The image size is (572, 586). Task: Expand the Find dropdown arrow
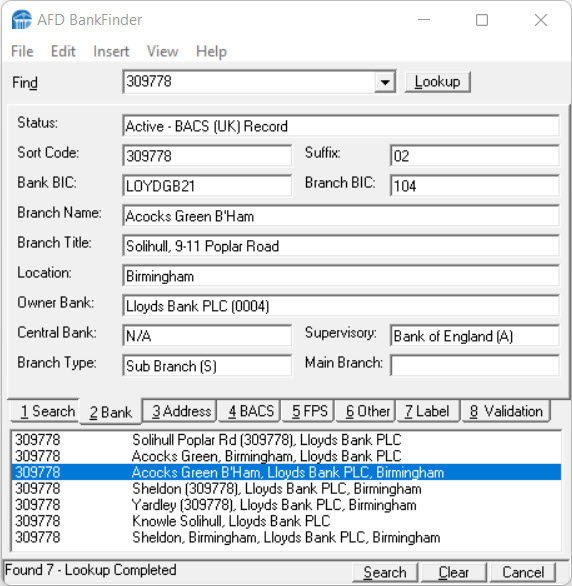(385, 82)
